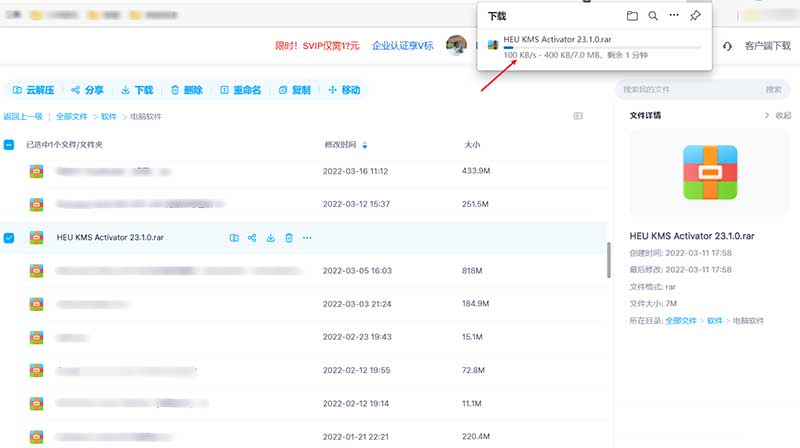This screenshot has height=448, width=800.
Task: Click archive icon of 818M file
Action: (x=36, y=271)
